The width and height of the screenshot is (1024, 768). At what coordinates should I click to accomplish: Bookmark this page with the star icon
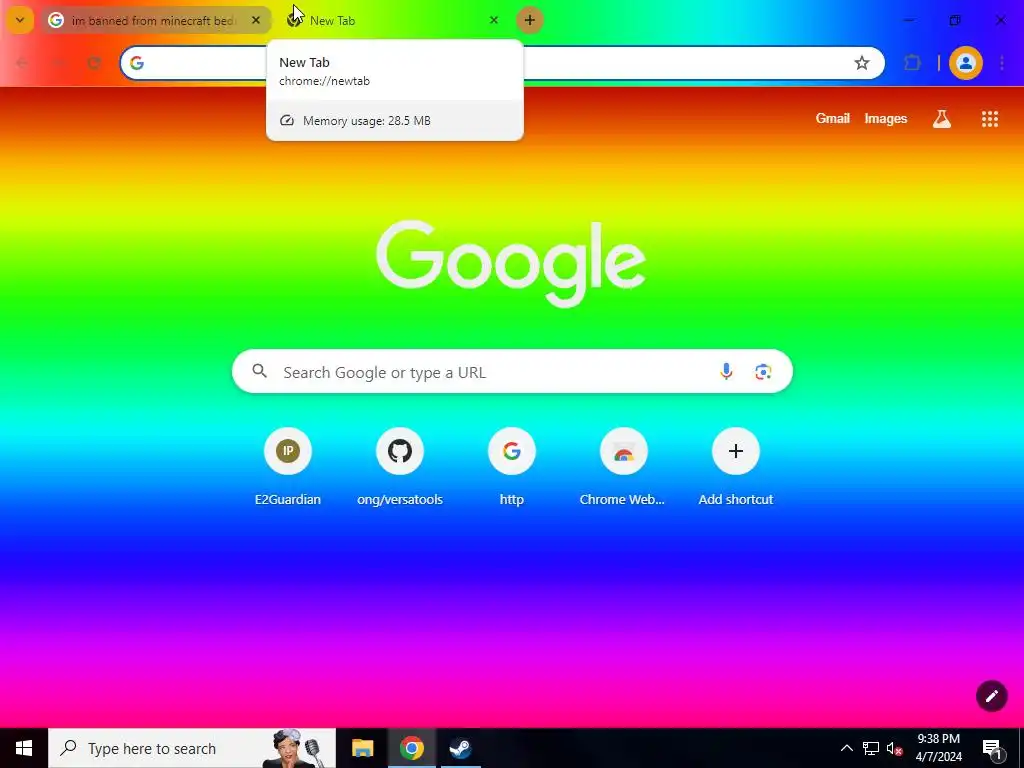(x=861, y=63)
